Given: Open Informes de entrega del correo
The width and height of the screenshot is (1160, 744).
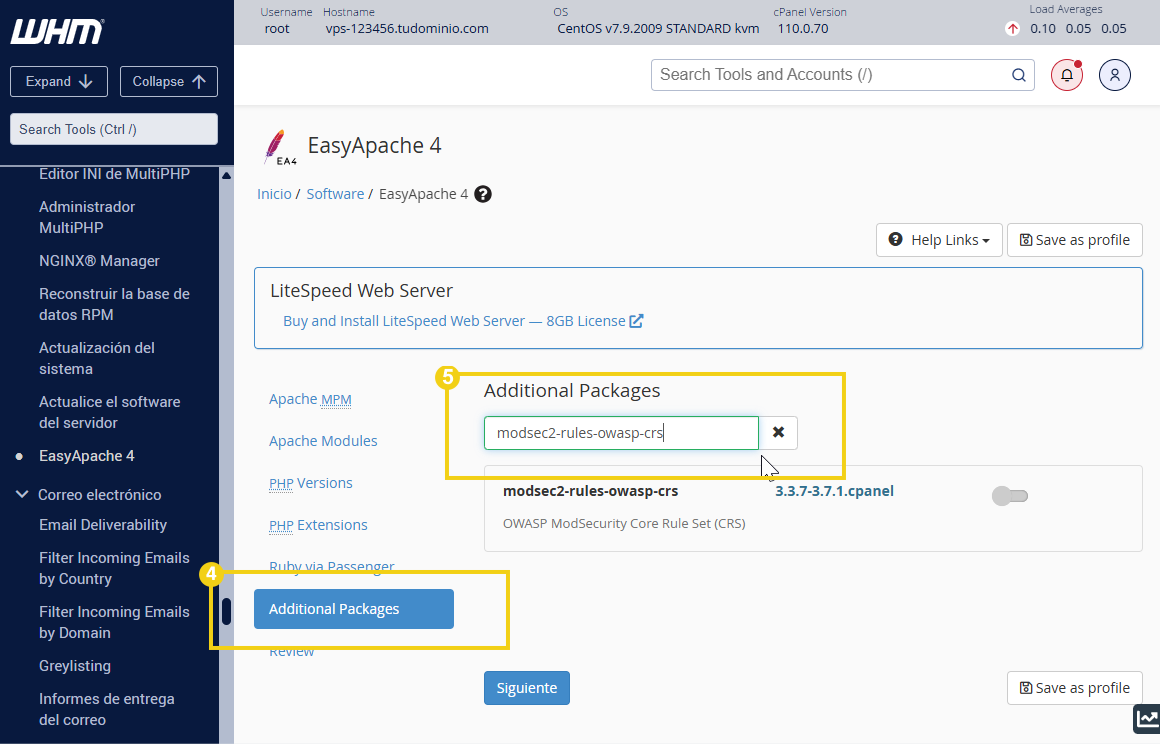Looking at the screenshot, I should point(107,709).
